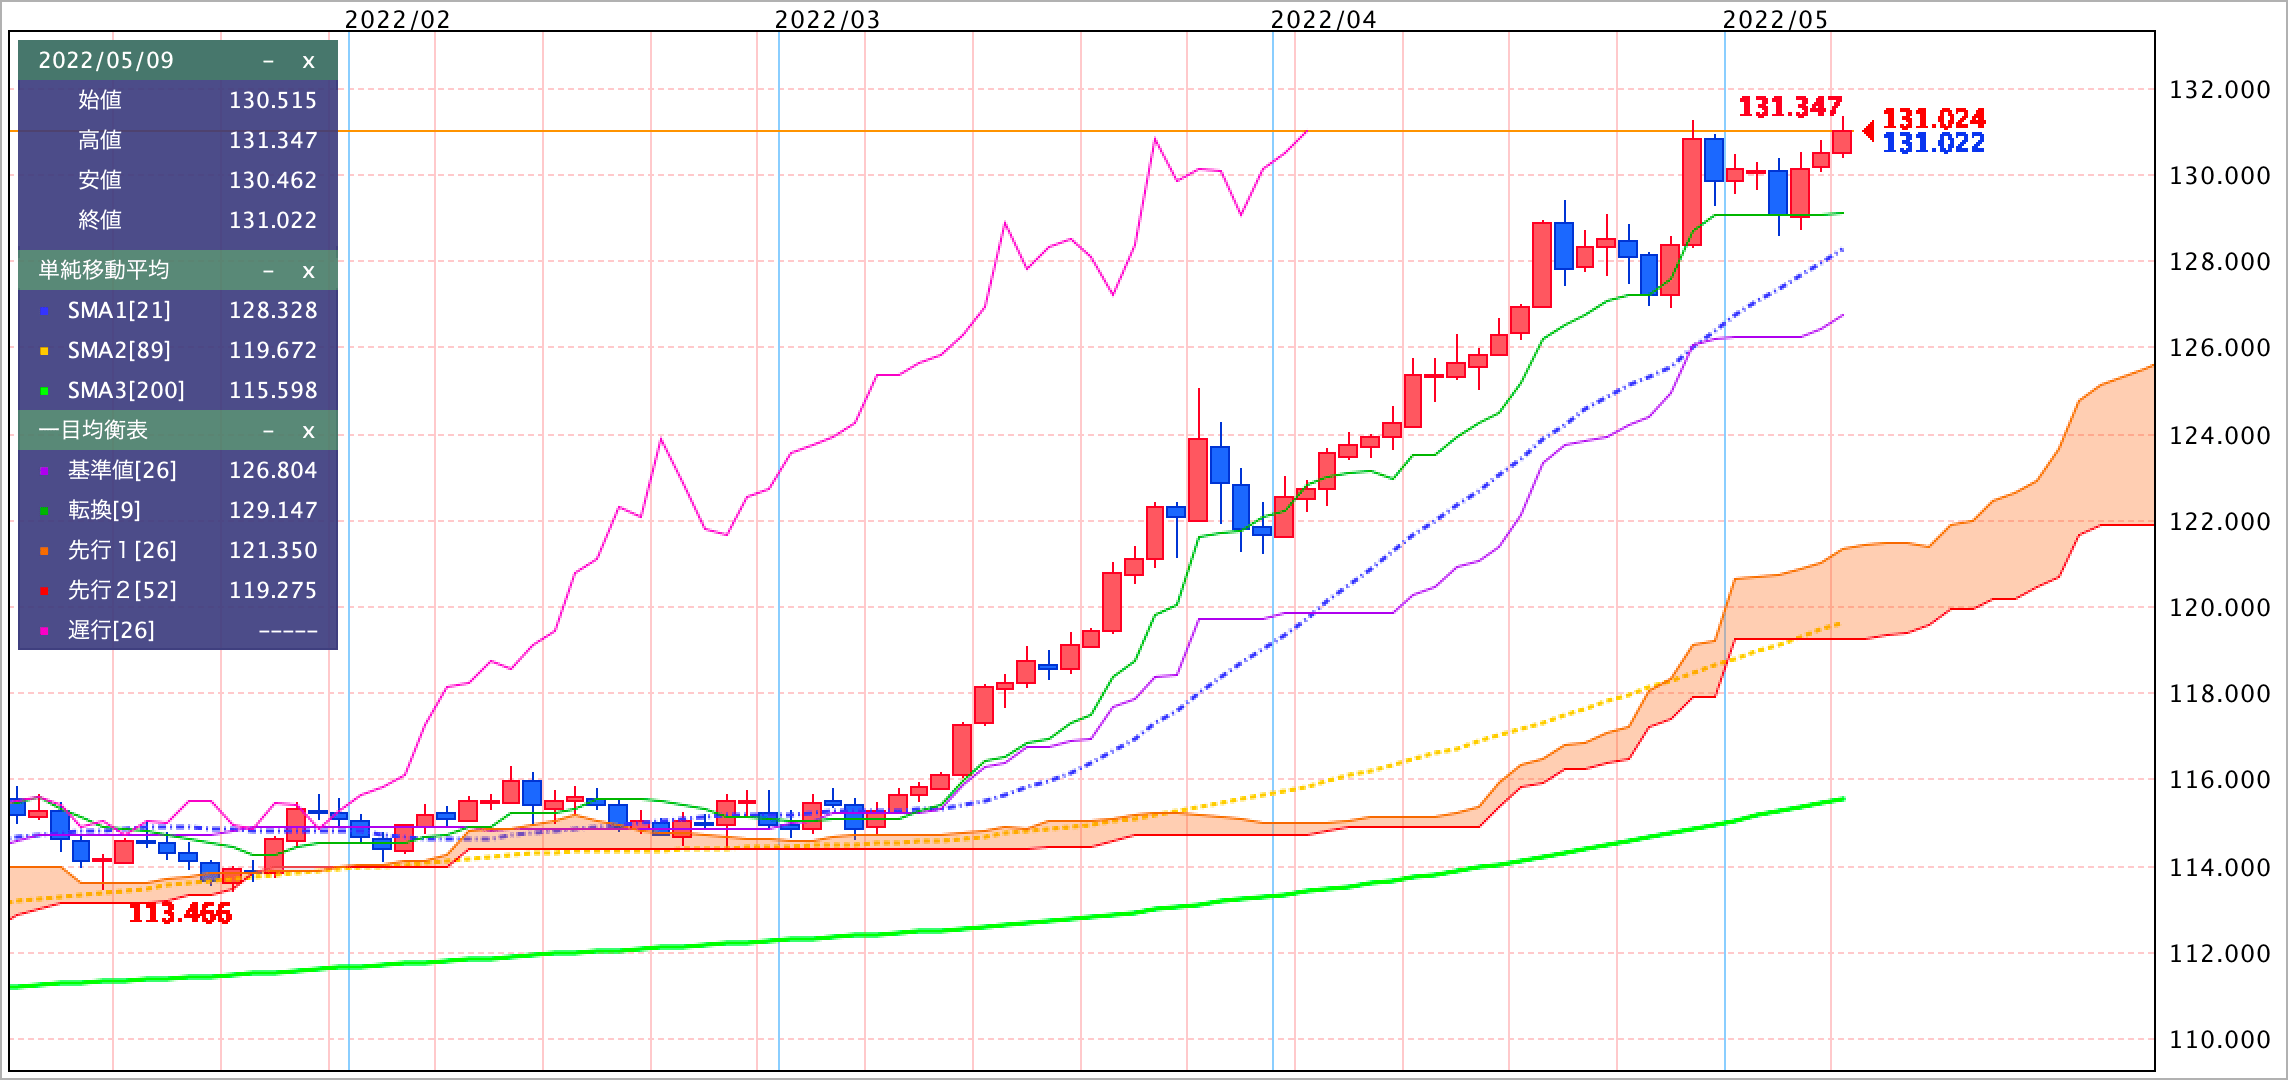Click the 116.000 price axis label

click(2220, 780)
